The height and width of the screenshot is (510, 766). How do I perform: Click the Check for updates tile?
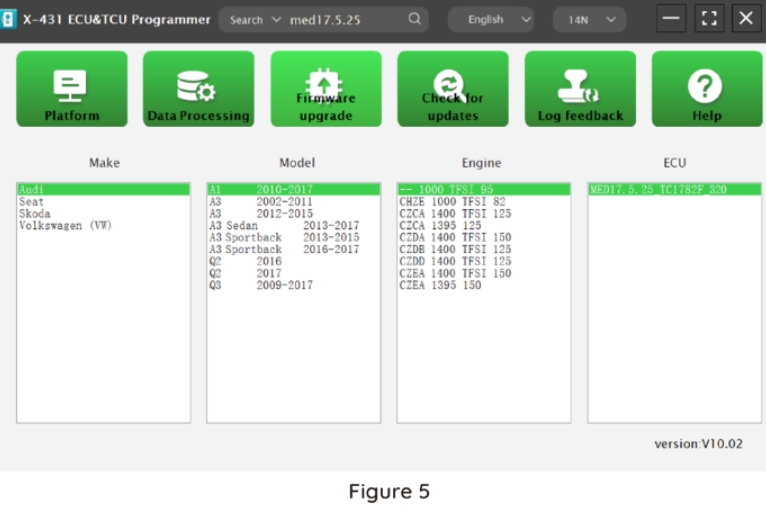453,89
